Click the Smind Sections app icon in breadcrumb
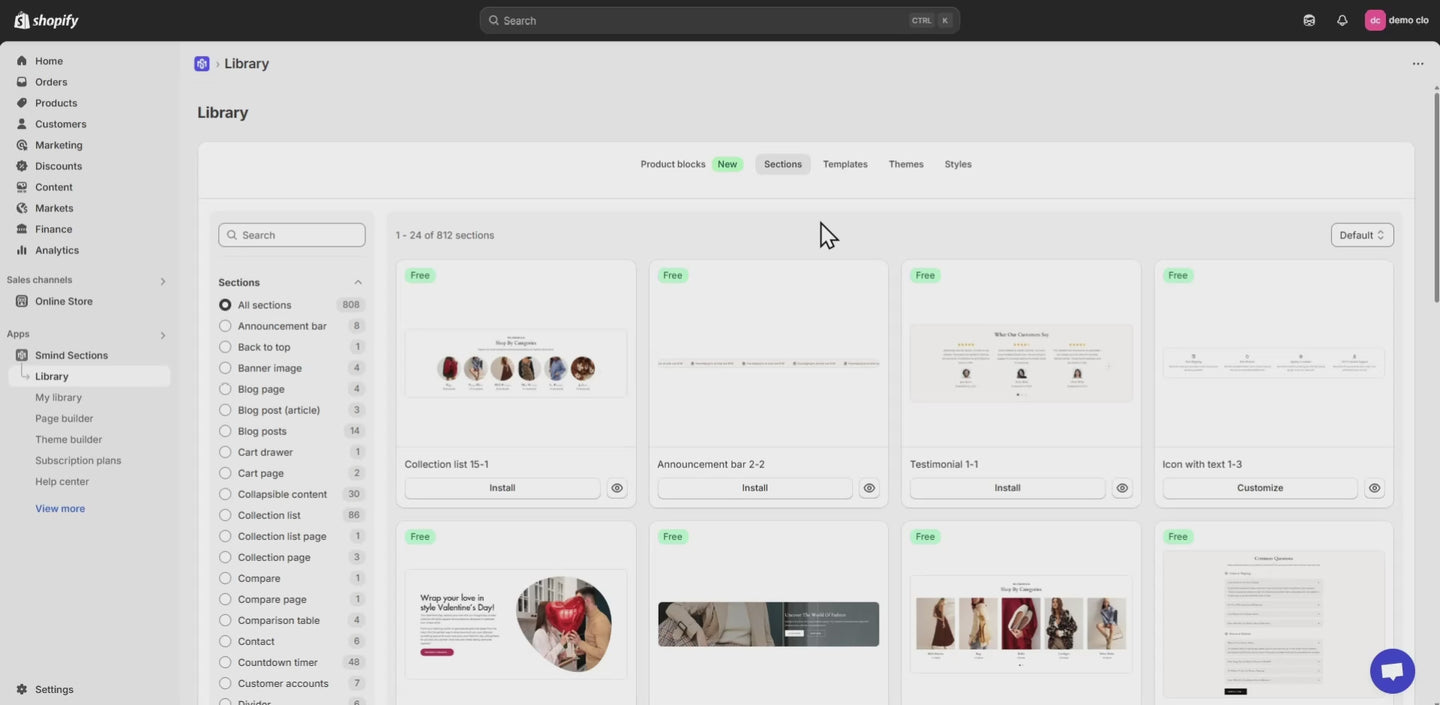Screen dimensions: 1440x705 [202, 64]
